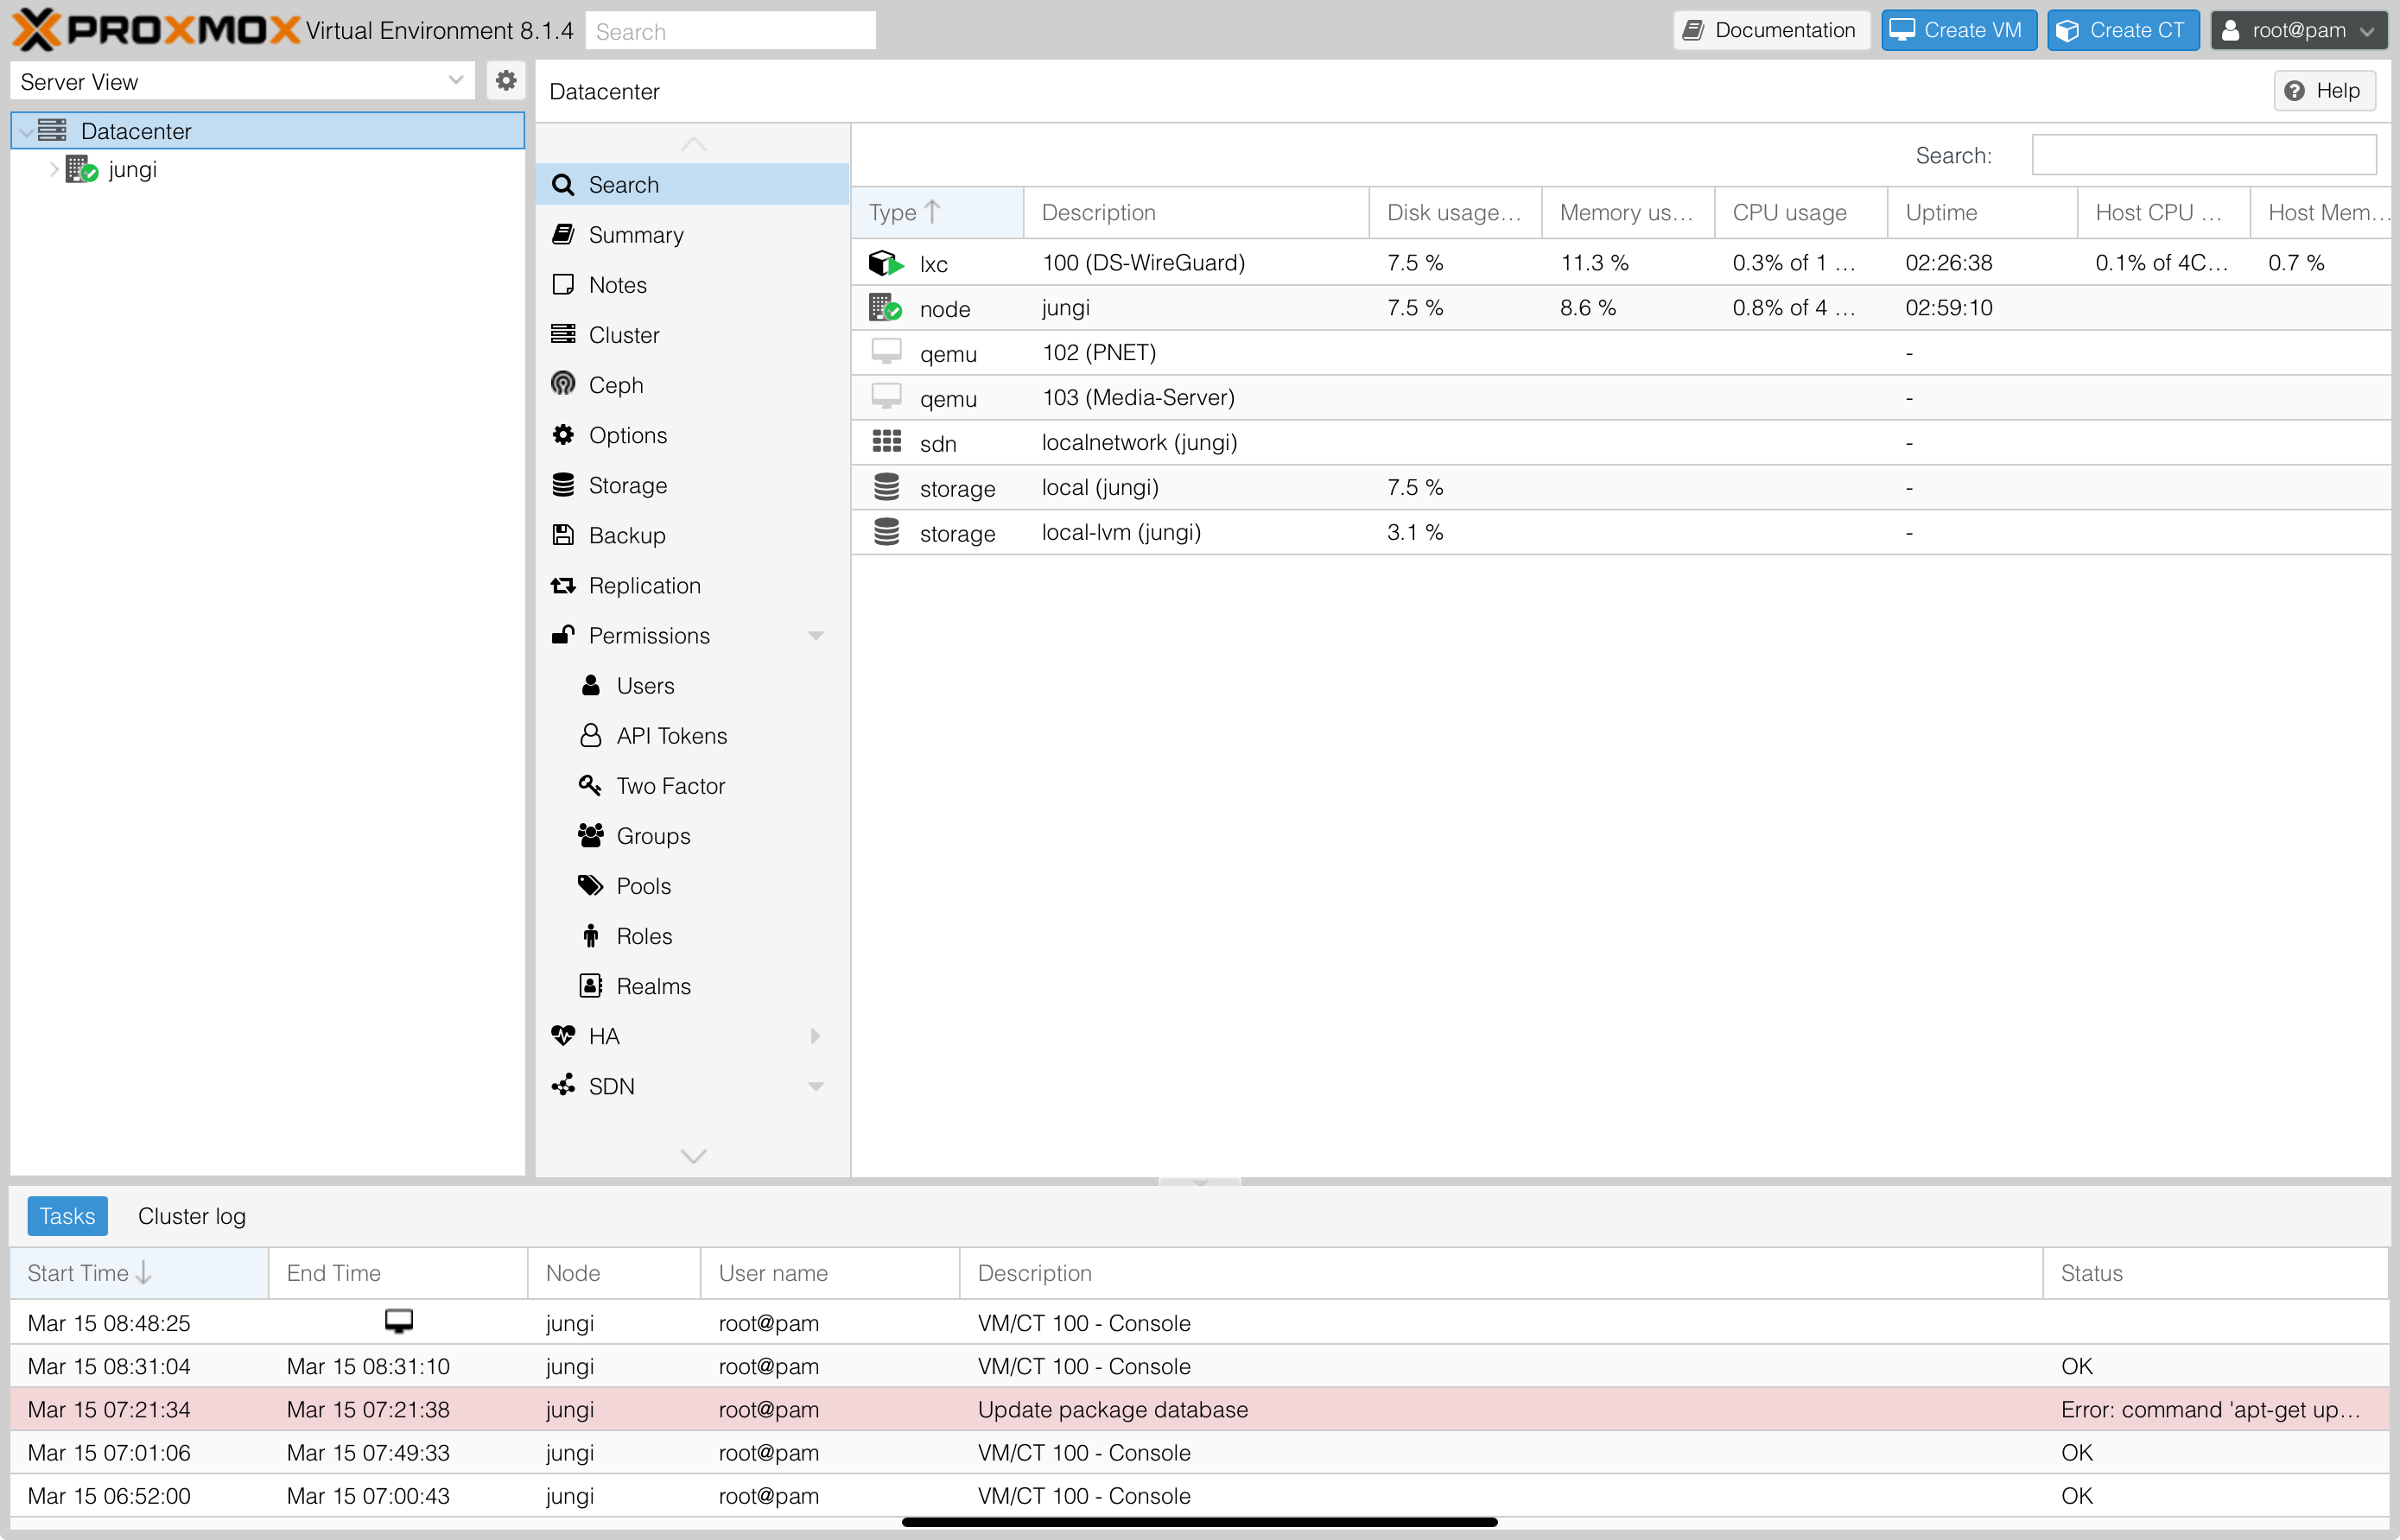
Task: Click the Create VM button
Action: (1957, 30)
